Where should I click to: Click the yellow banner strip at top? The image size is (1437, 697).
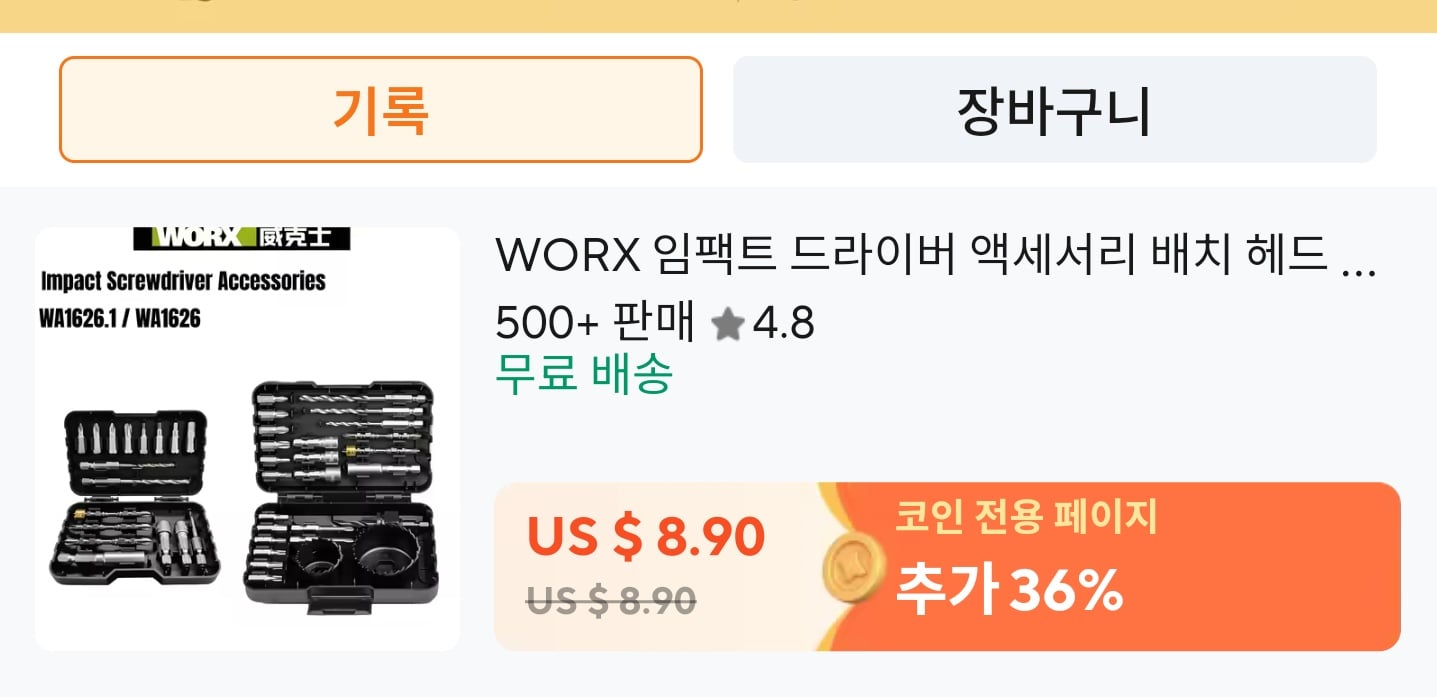tap(718, 16)
